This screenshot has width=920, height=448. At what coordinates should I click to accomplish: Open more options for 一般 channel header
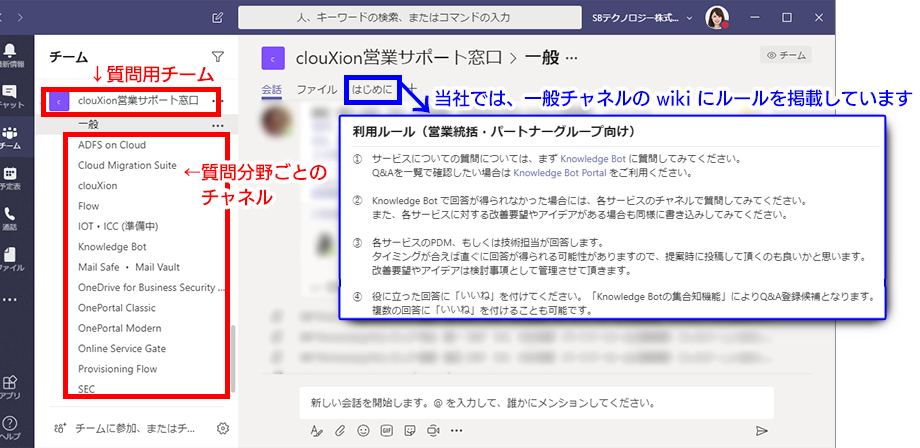[x=570, y=58]
